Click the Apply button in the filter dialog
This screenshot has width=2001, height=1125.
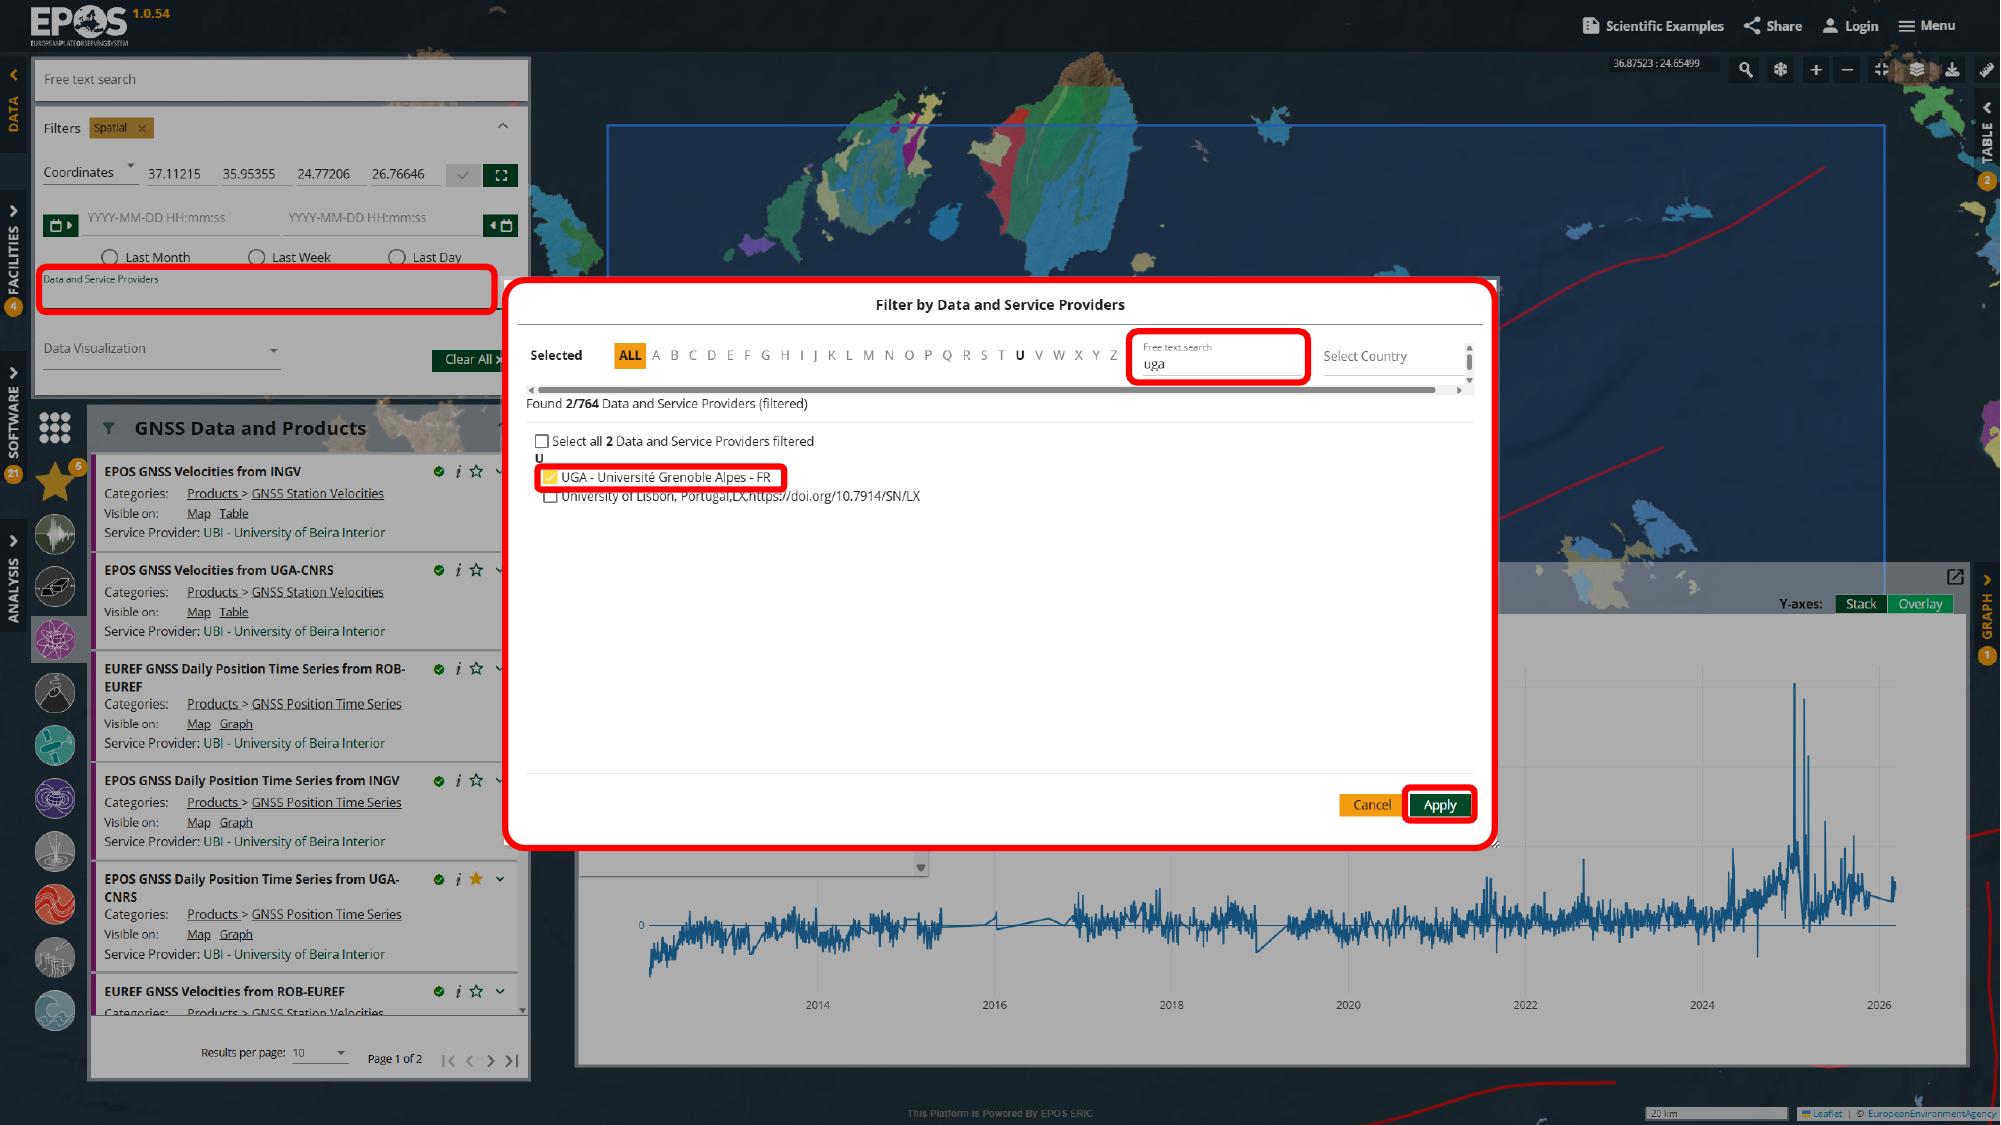1440,804
